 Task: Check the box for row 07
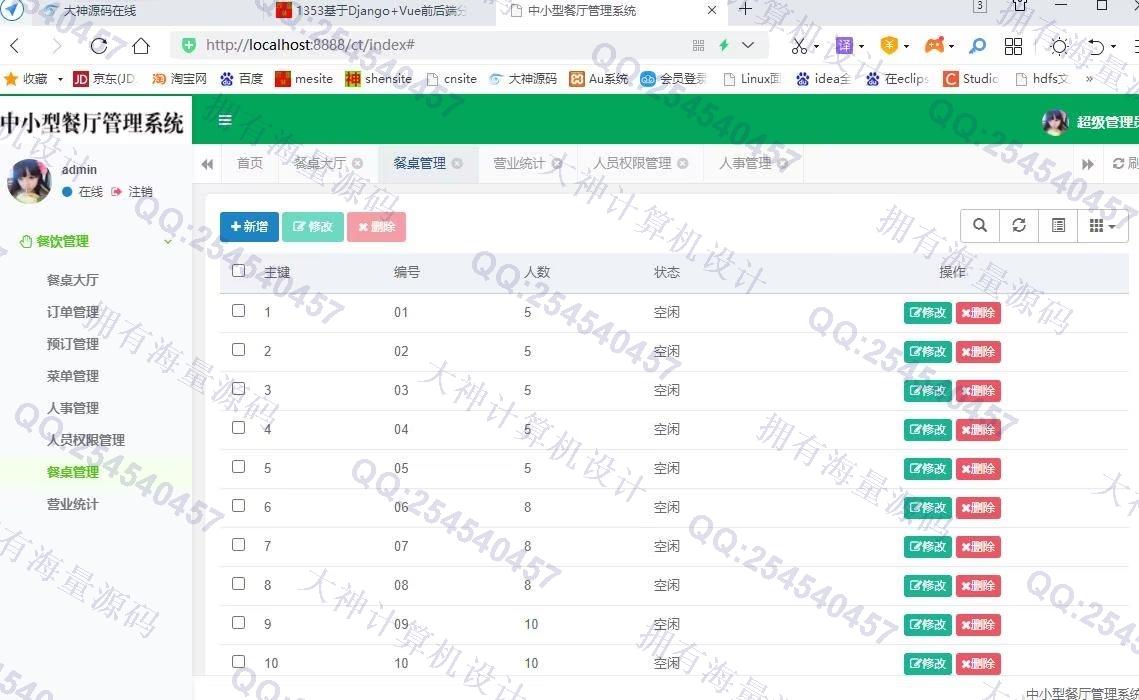click(238, 545)
